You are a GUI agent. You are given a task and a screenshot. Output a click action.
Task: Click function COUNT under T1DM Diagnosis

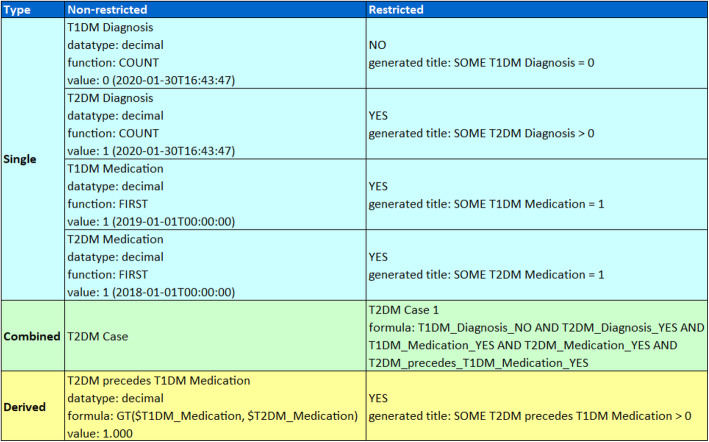coord(112,62)
